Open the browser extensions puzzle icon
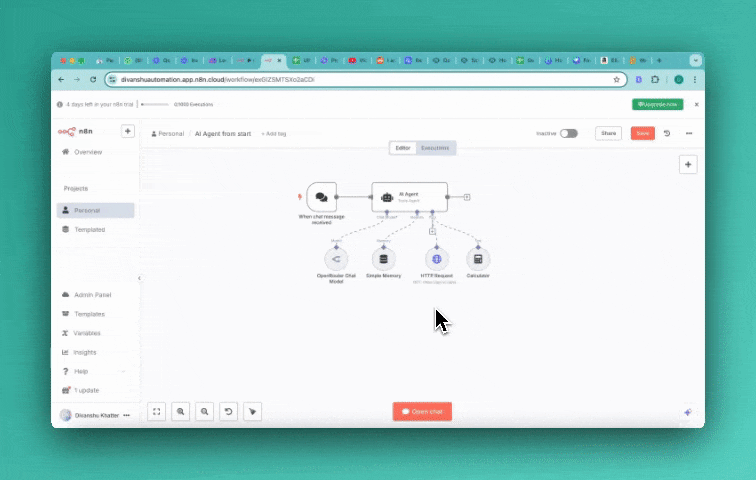756x480 pixels. click(x=655, y=80)
